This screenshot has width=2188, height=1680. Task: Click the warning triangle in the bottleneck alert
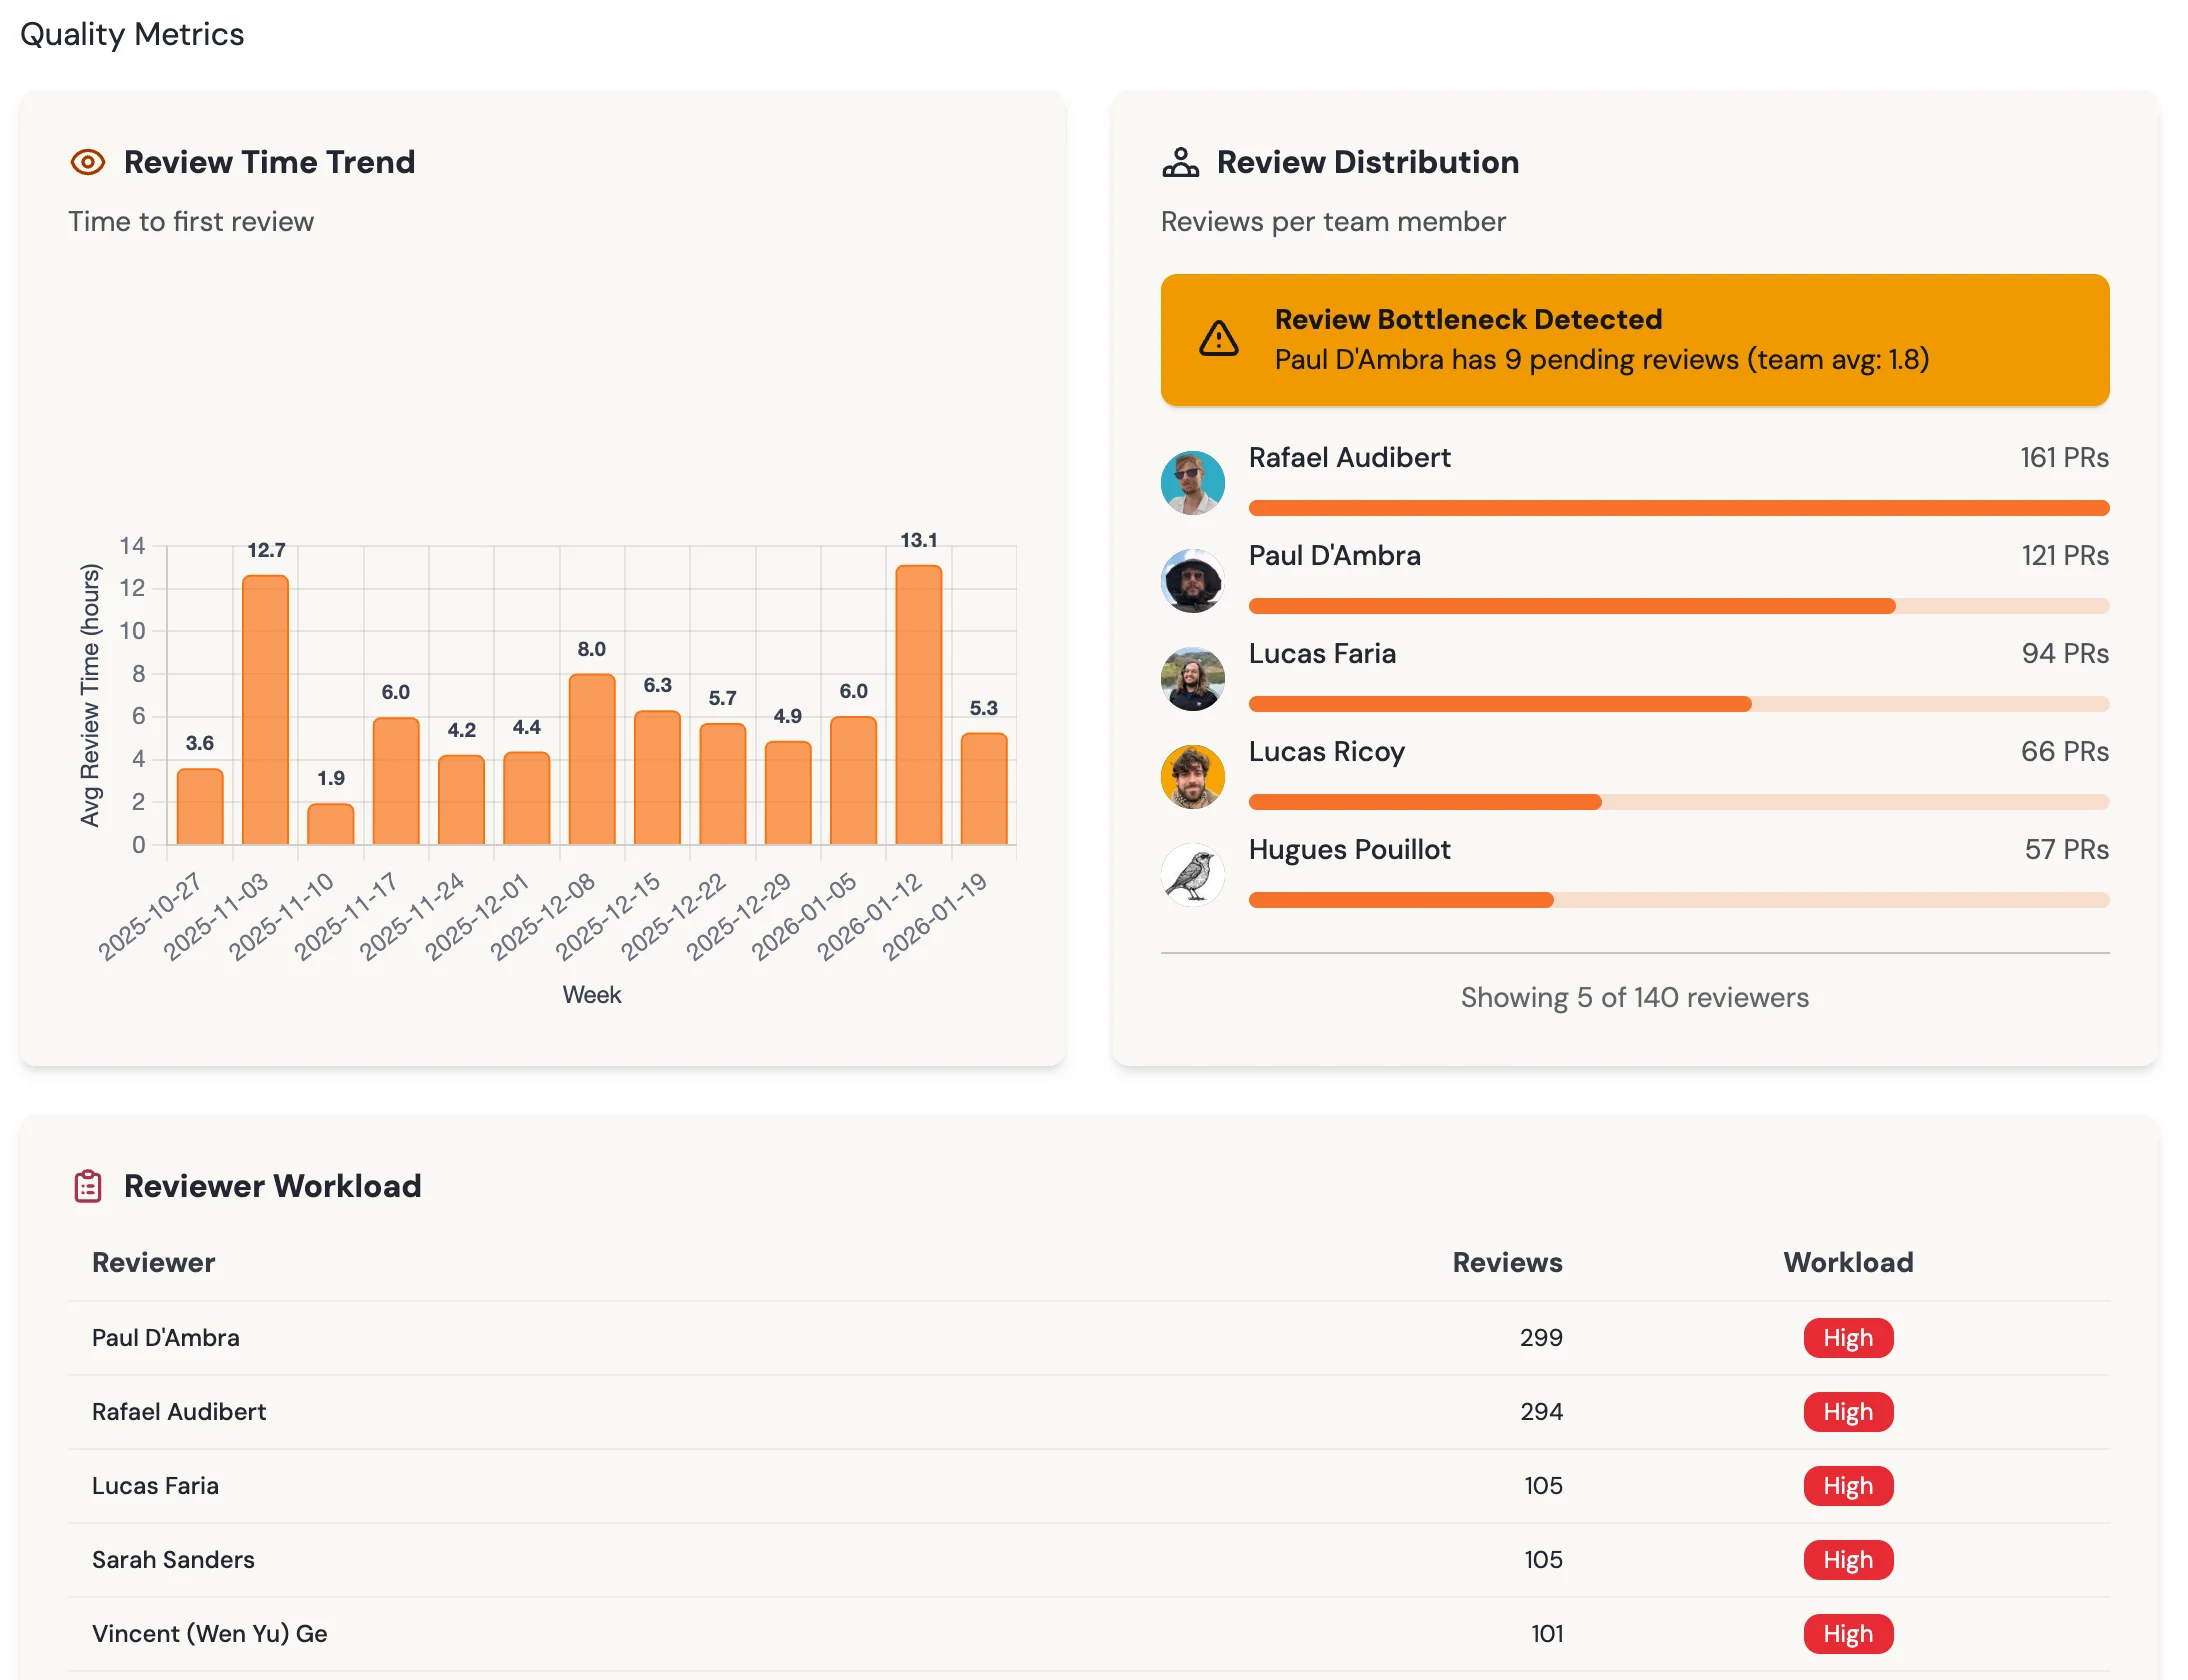pyautogui.click(x=1218, y=339)
